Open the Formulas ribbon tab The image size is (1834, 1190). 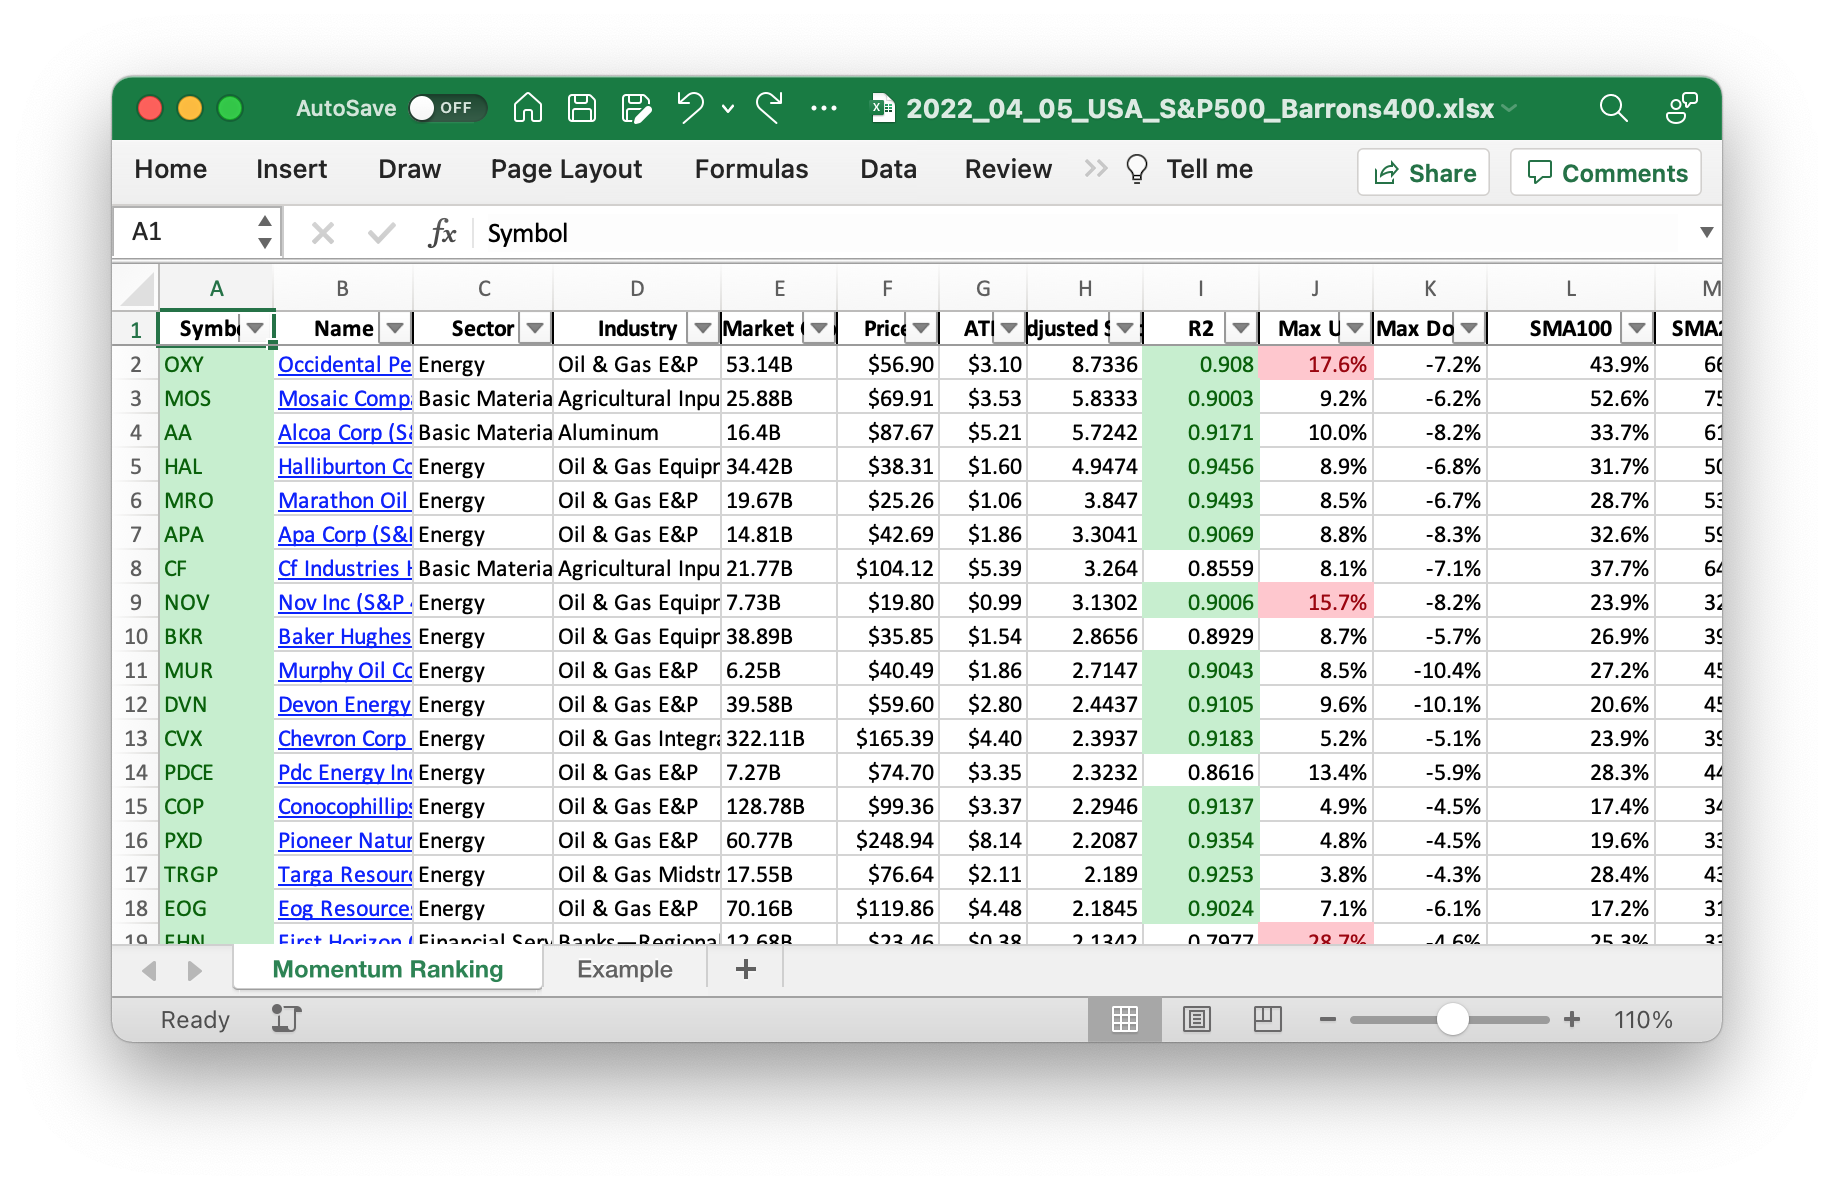(x=751, y=169)
